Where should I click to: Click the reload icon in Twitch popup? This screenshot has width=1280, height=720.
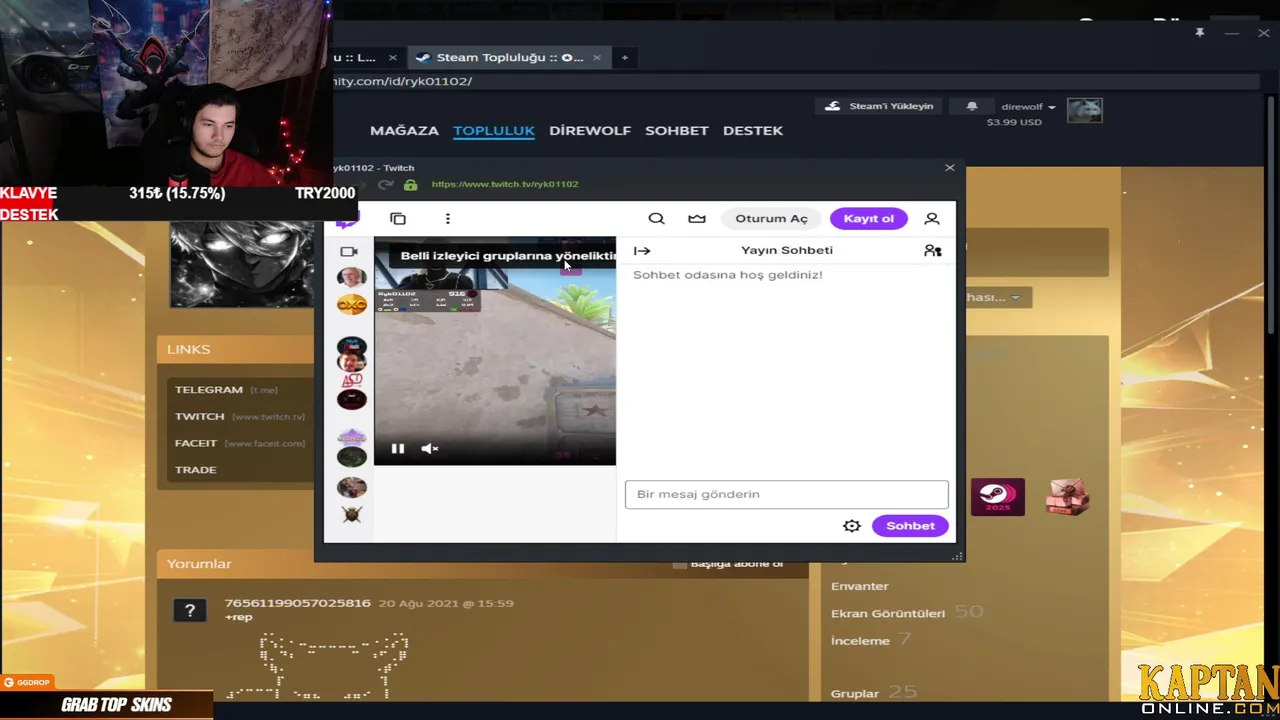tap(385, 185)
